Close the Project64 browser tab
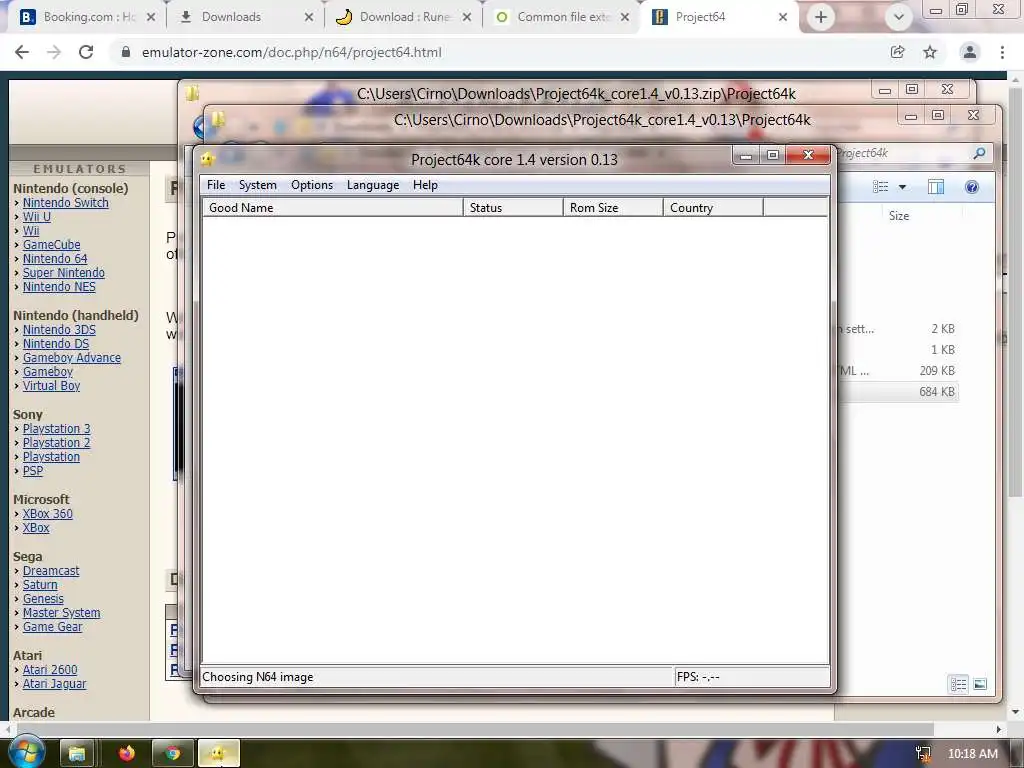 [783, 17]
